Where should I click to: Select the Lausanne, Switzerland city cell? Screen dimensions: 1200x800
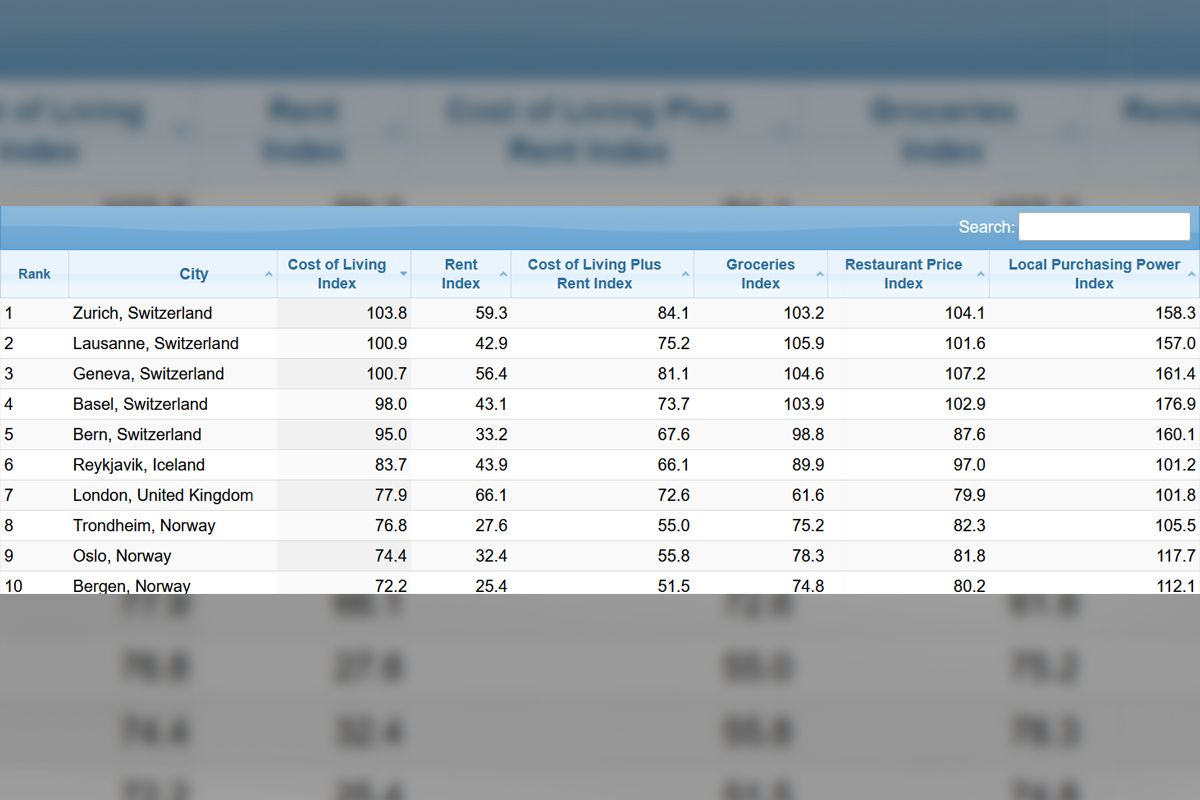tap(155, 343)
